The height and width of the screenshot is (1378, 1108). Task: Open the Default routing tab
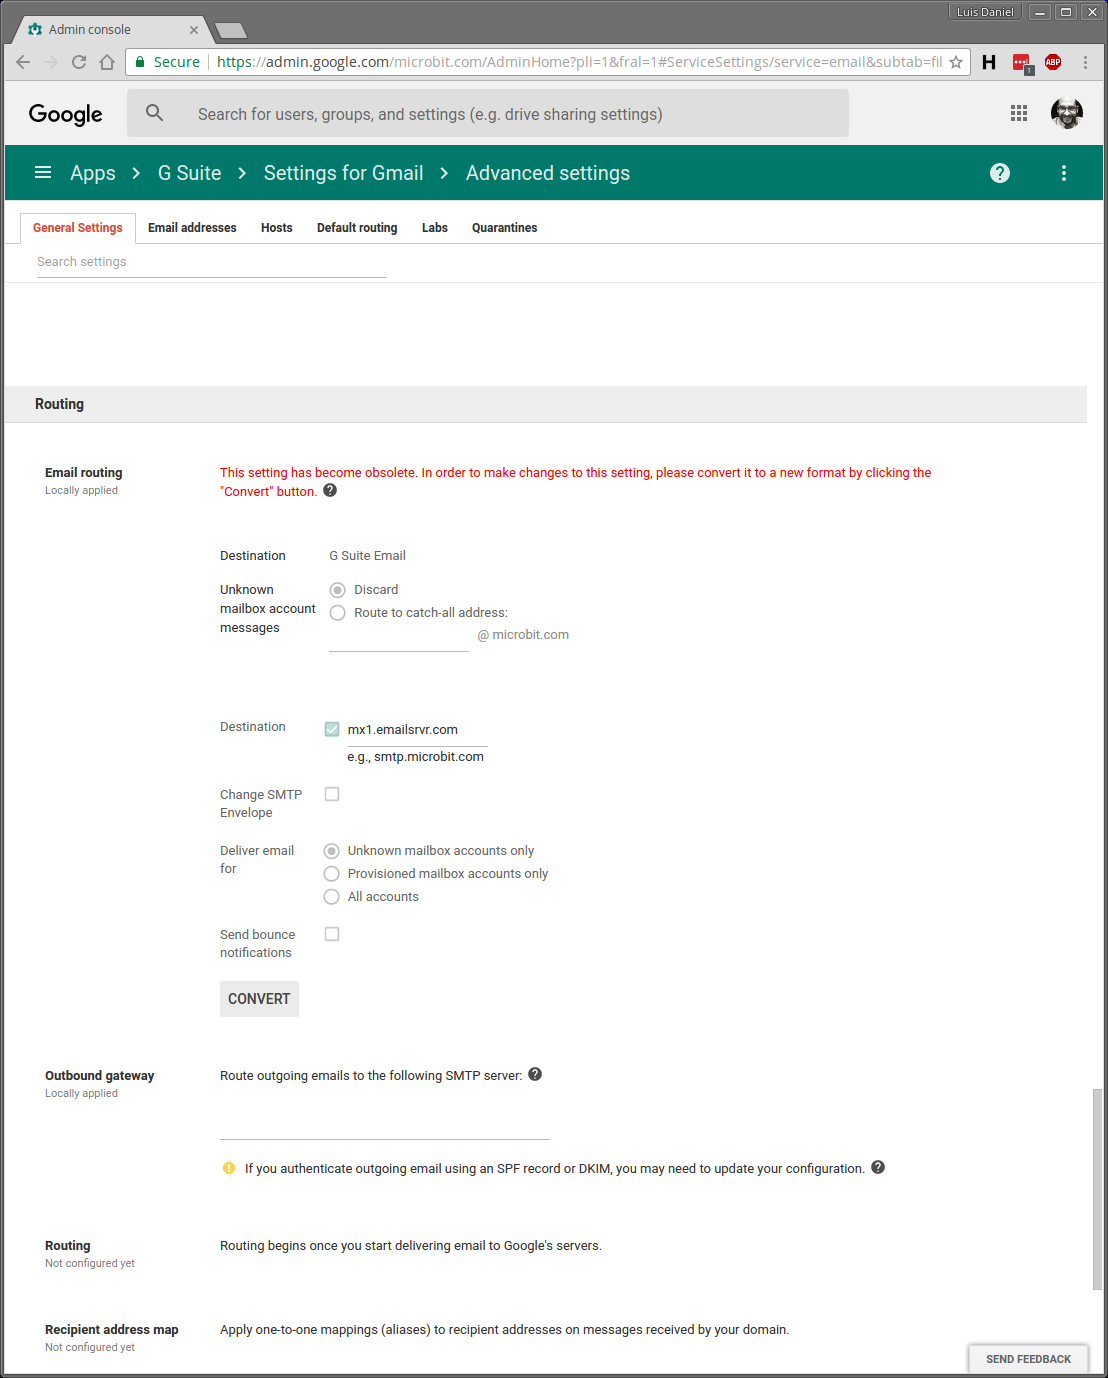[x=357, y=228]
